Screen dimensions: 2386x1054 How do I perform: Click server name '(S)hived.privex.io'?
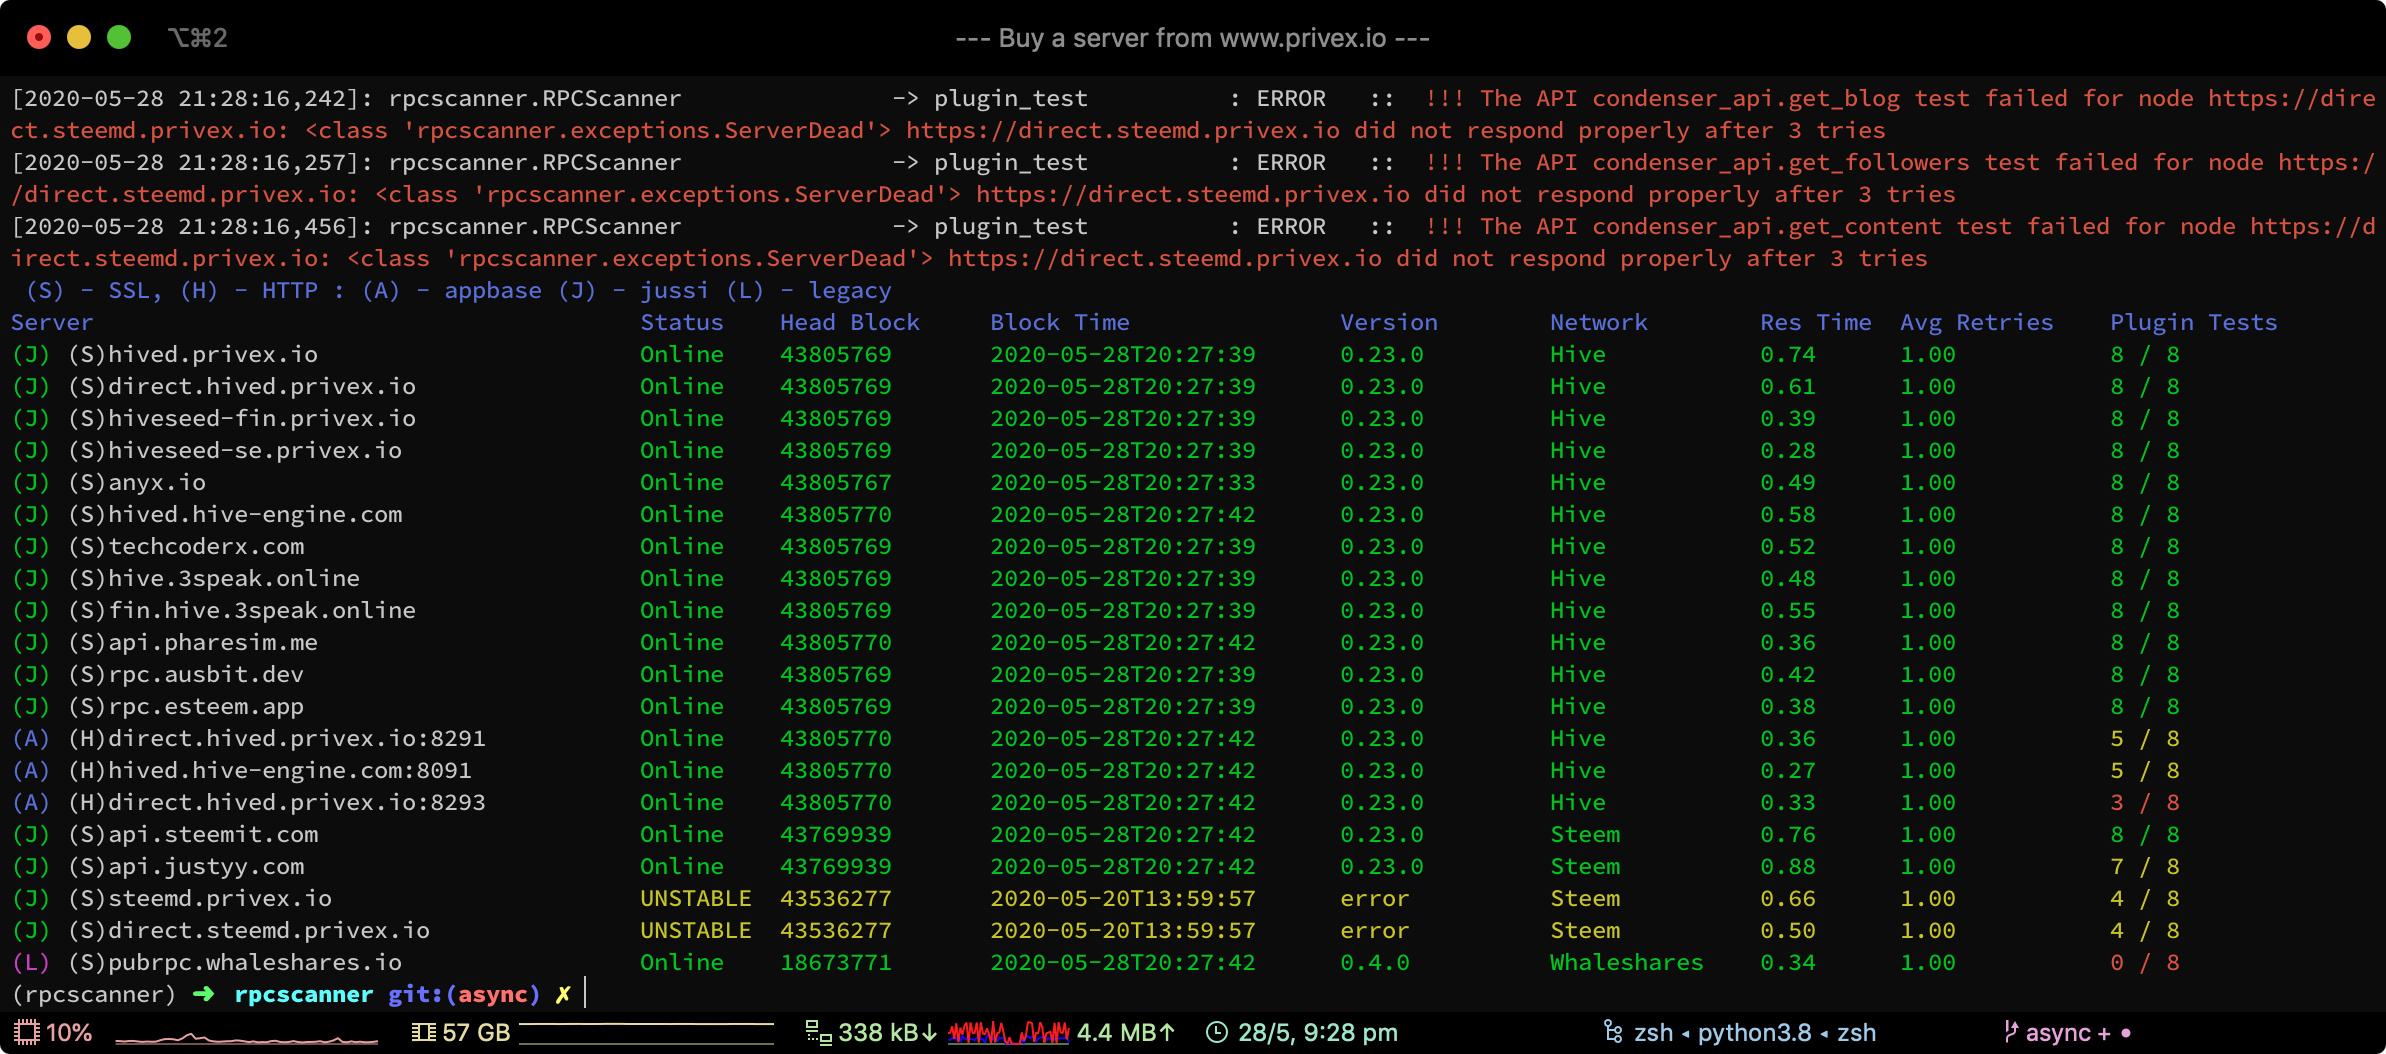(193, 354)
